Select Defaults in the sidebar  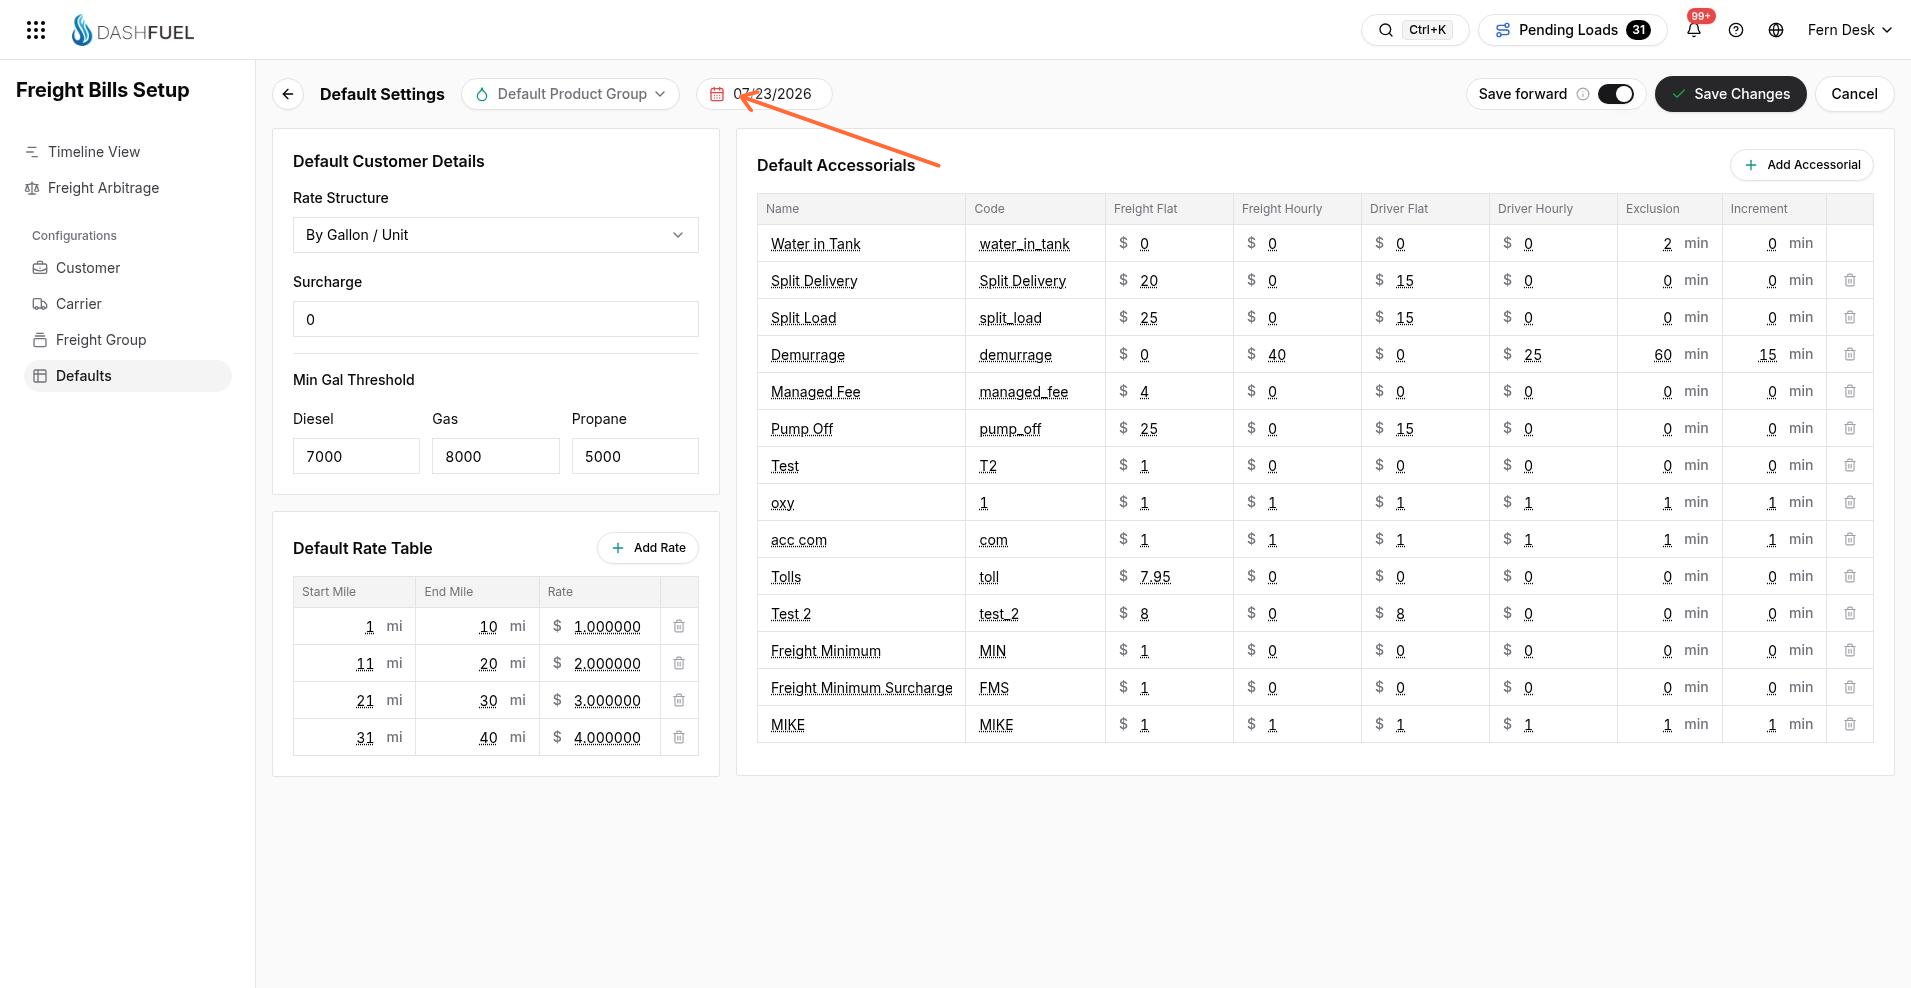(x=128, y=376)
